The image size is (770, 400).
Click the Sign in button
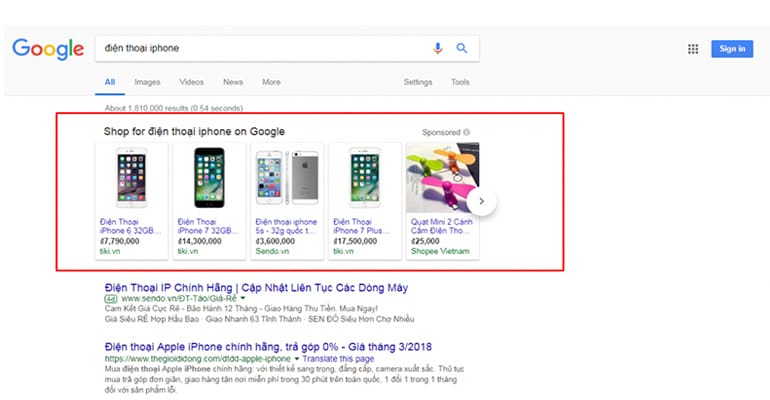point(731,49)
